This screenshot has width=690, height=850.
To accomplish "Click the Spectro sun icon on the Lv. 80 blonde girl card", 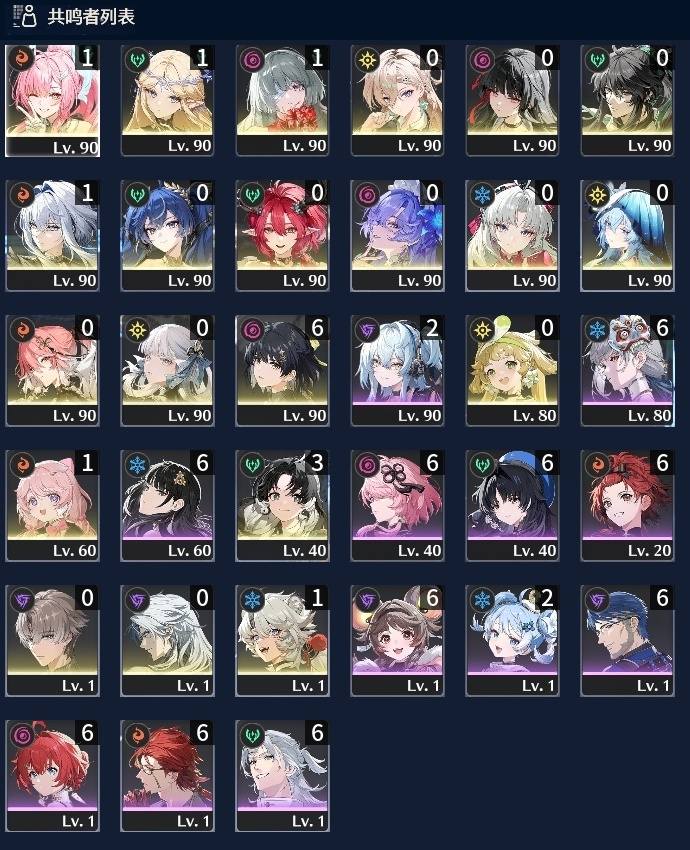I will (x=482, y=330).
